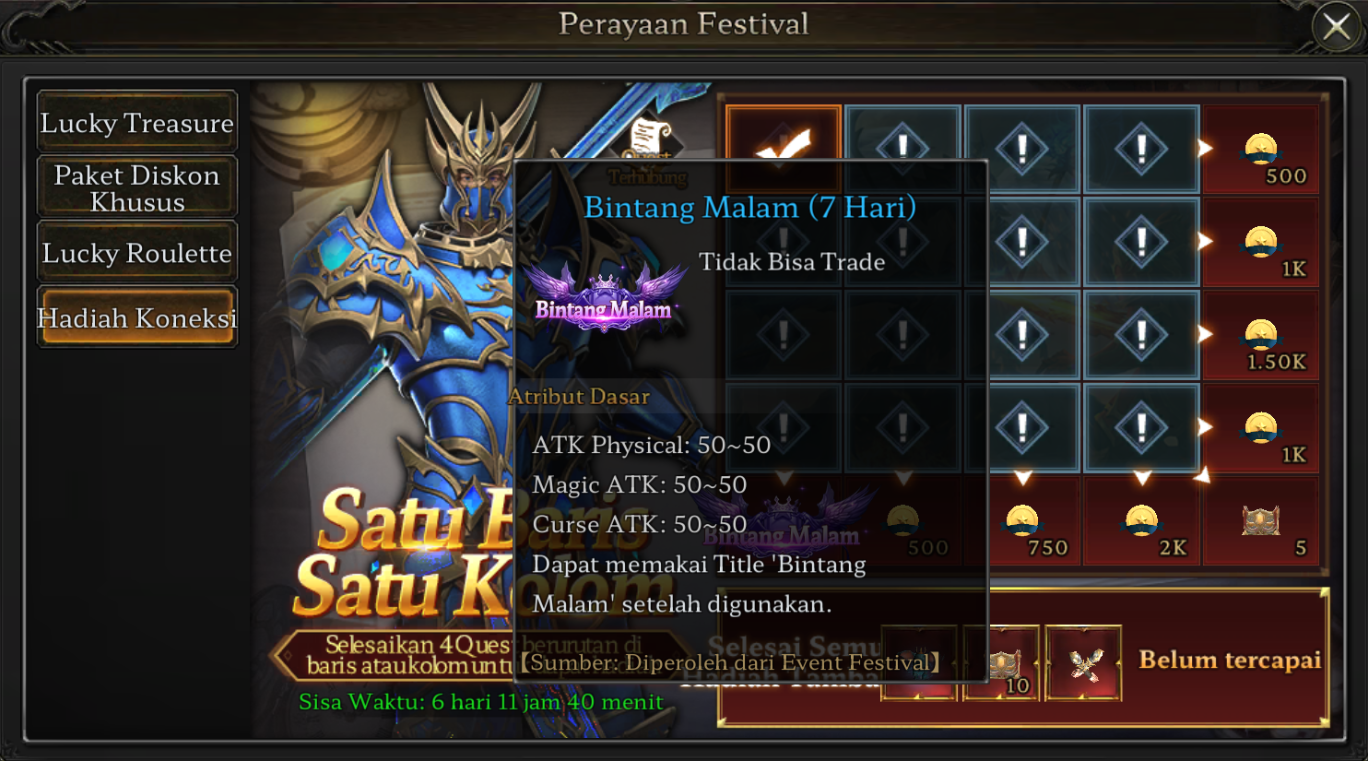This screenshot has width=1368, height=761.
Task: Go to the Lucky Roulette tab
Action: (x=137, y=252)
